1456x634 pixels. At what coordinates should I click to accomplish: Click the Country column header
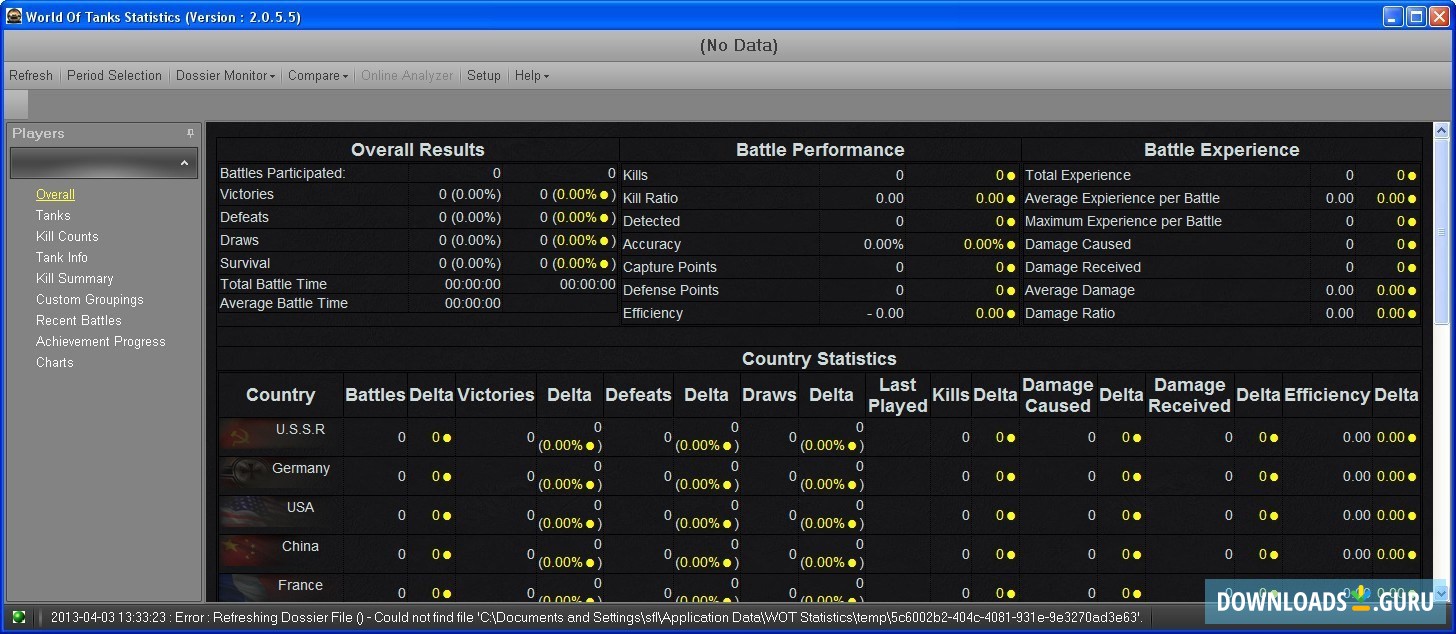coord(281,395)
